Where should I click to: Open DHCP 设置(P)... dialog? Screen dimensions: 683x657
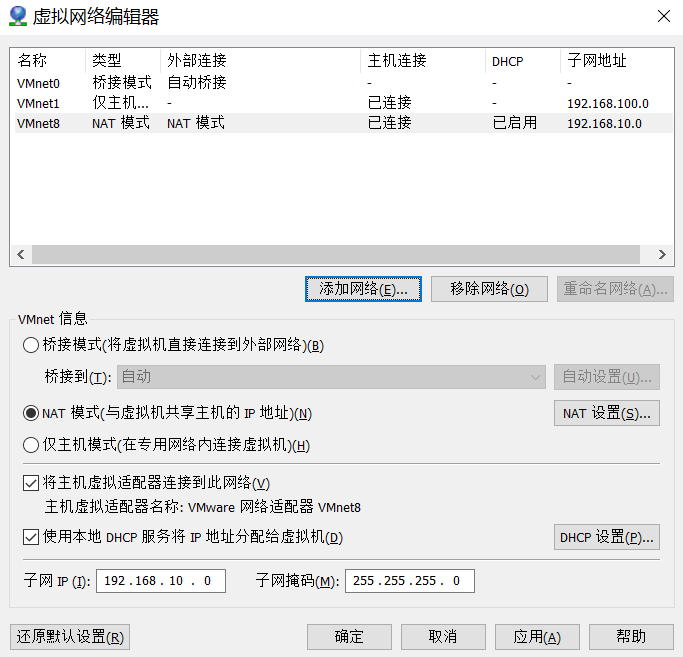pyautogui.click(x=607, y=537)
